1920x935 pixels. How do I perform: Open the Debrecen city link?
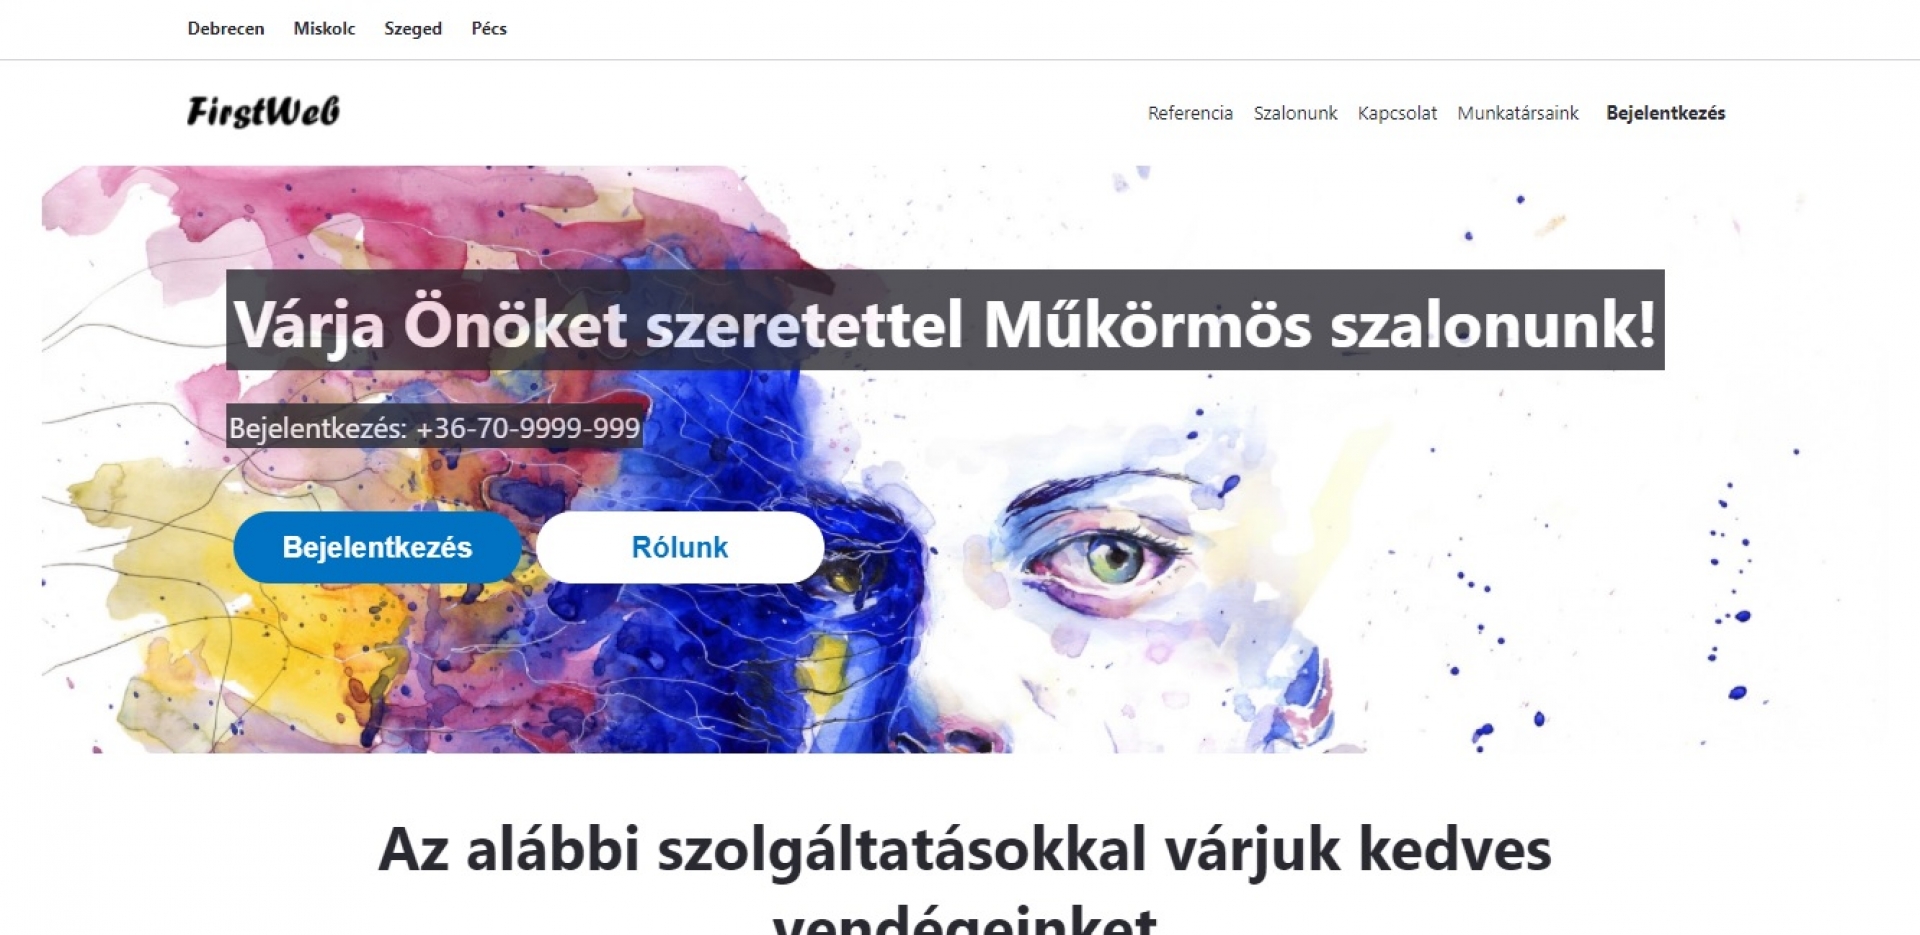coord(226,29)
